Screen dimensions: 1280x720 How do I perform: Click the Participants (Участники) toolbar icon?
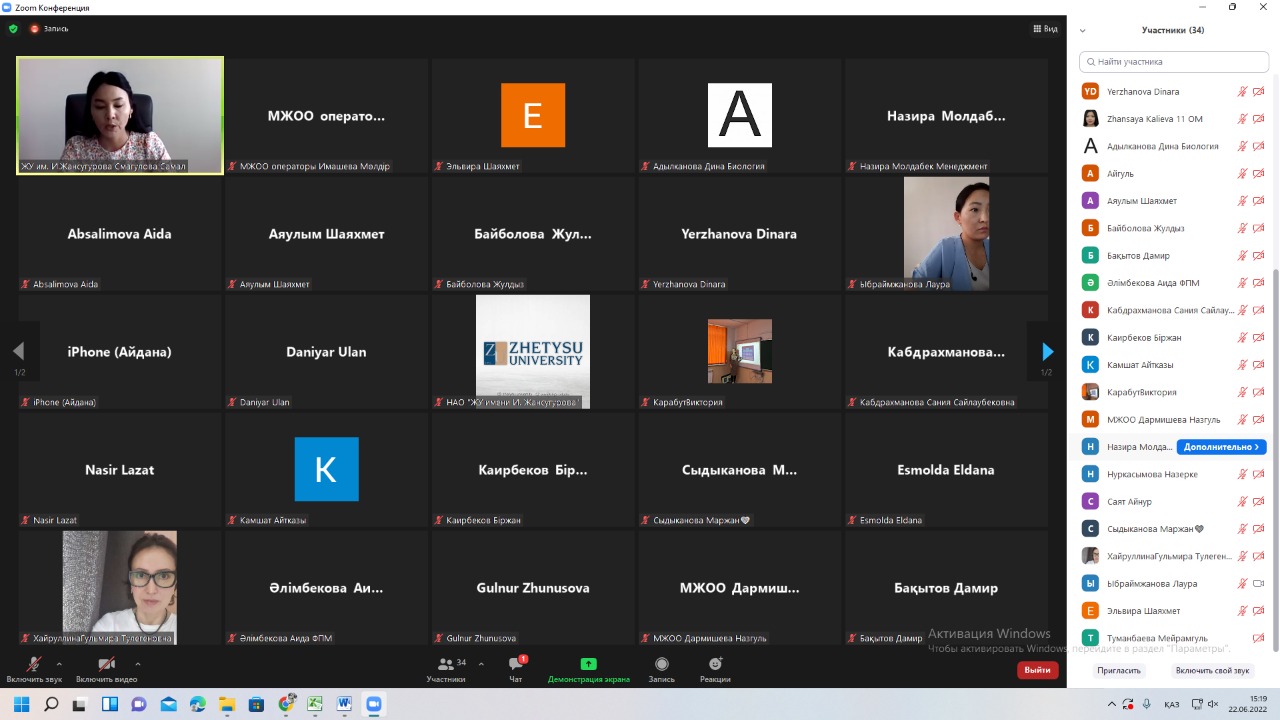pyautogui.click(x=446, y=665)
